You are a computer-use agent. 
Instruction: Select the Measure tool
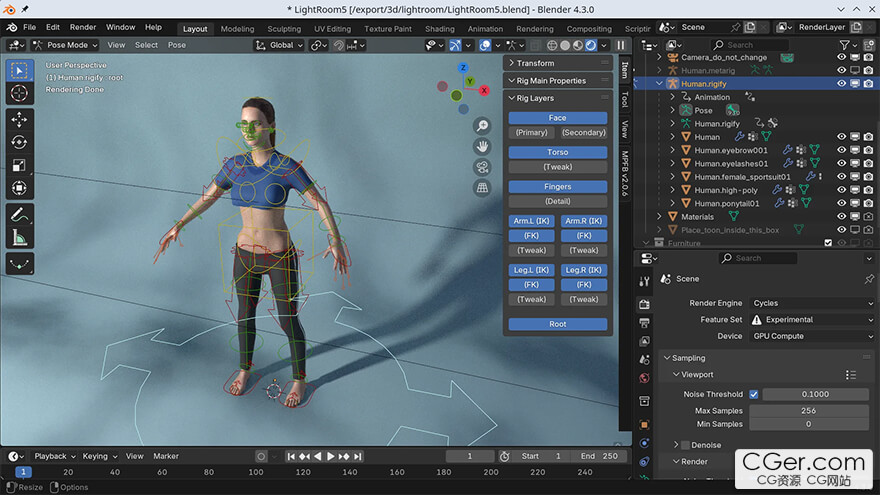(20, 237)
